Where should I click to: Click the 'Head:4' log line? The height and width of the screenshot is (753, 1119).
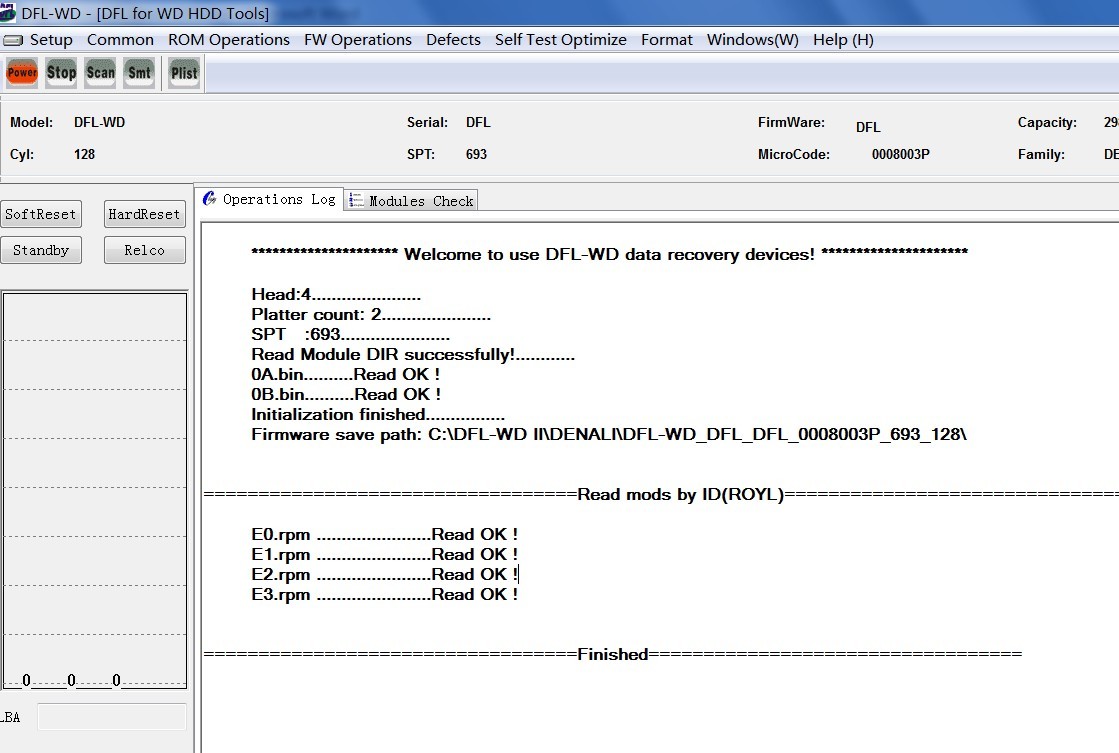(x=335, y=295)
